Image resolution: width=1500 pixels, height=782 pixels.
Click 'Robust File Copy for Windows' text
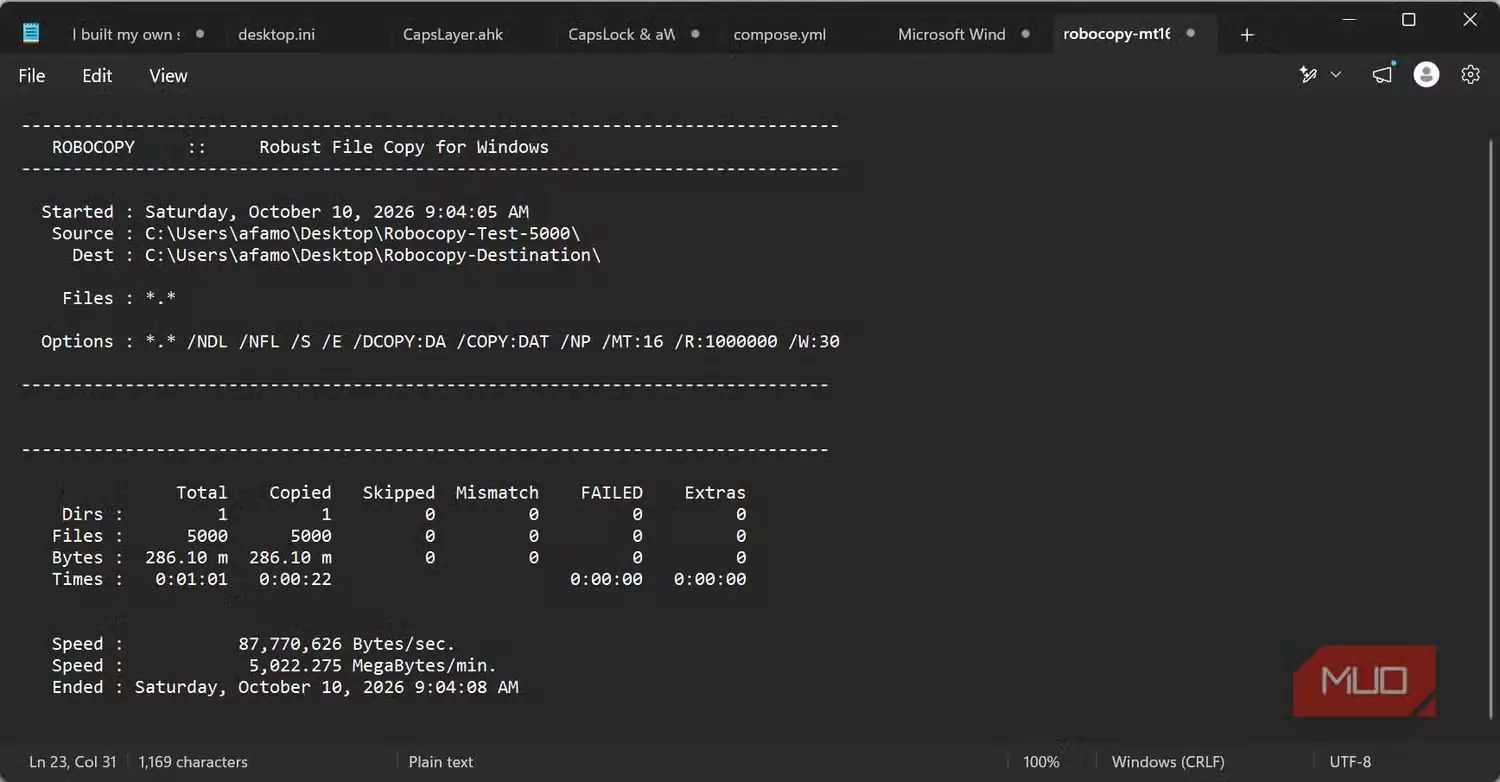click(404, 147)
